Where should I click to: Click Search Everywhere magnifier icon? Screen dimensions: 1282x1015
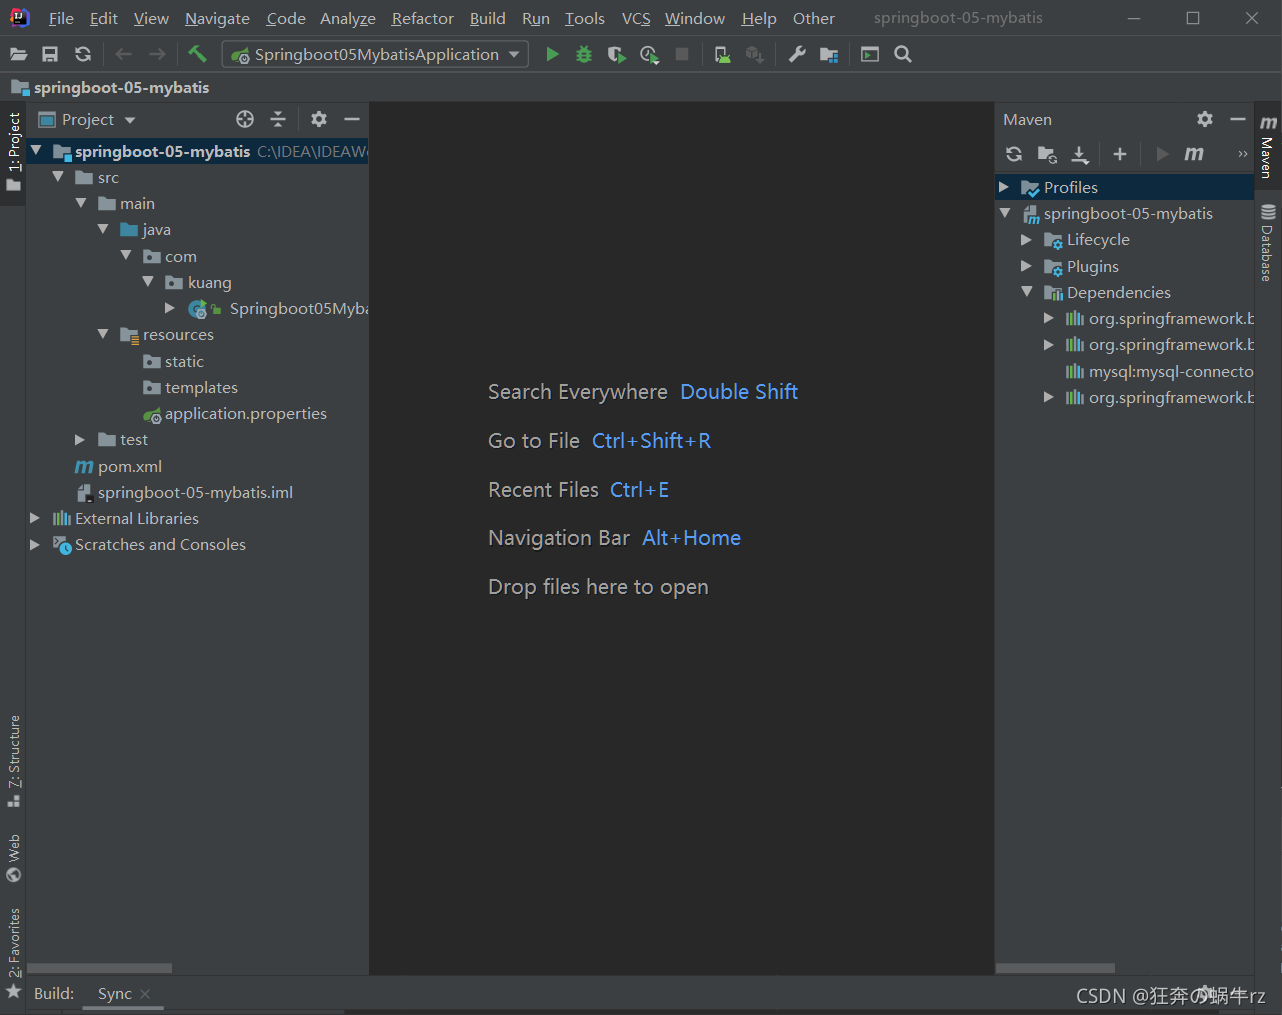[x=903, y=54]
